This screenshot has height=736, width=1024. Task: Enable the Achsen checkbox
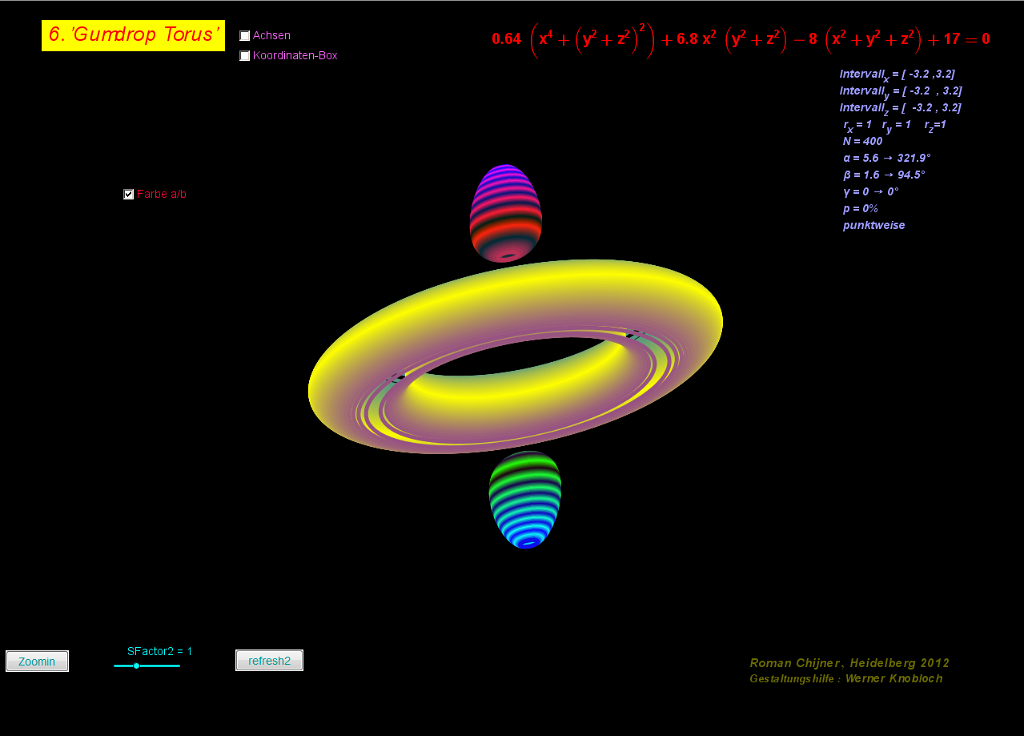[245, 36]
